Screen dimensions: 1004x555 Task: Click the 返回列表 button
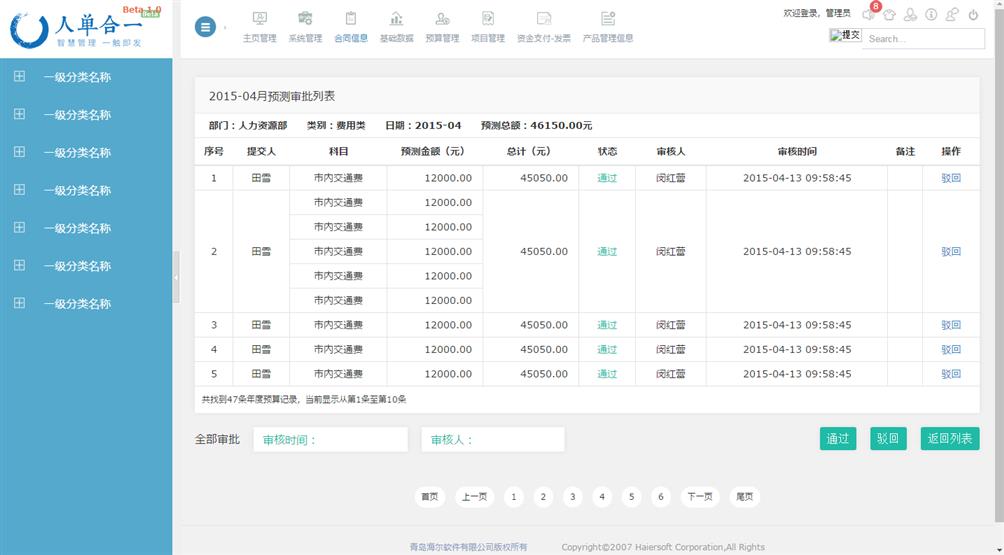pos(949,439)
